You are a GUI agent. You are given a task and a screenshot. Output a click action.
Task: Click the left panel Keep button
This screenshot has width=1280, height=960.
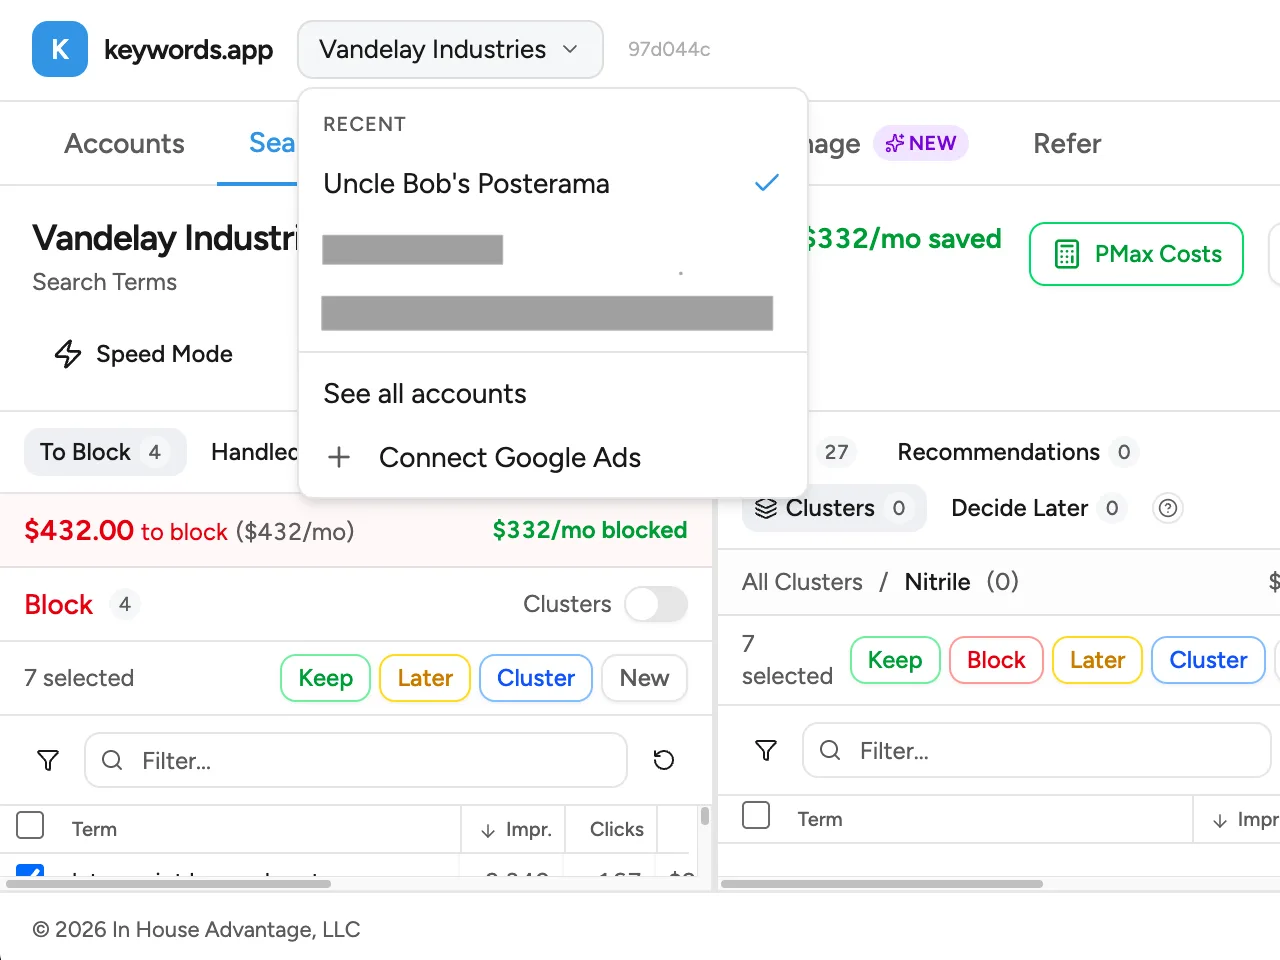326,678
